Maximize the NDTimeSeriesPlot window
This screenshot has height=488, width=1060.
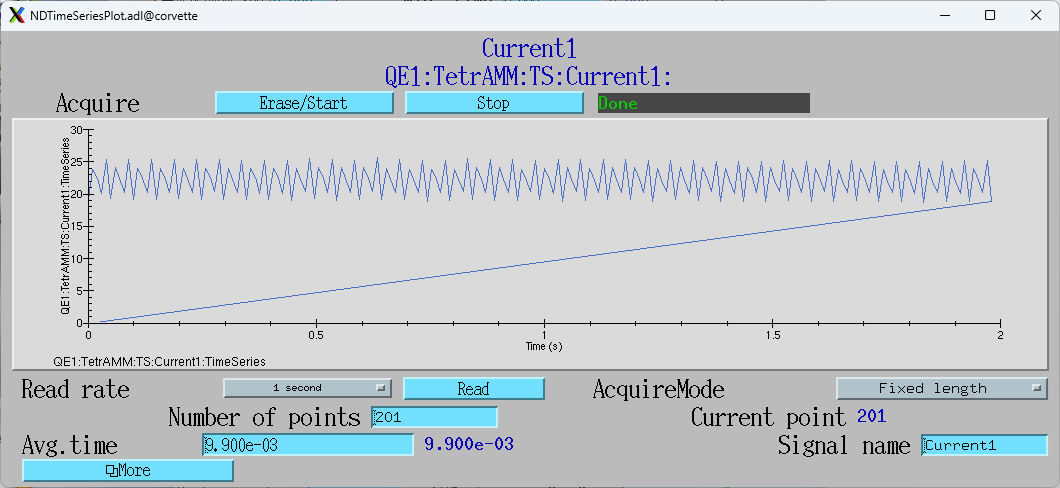[x=990, y=15]
